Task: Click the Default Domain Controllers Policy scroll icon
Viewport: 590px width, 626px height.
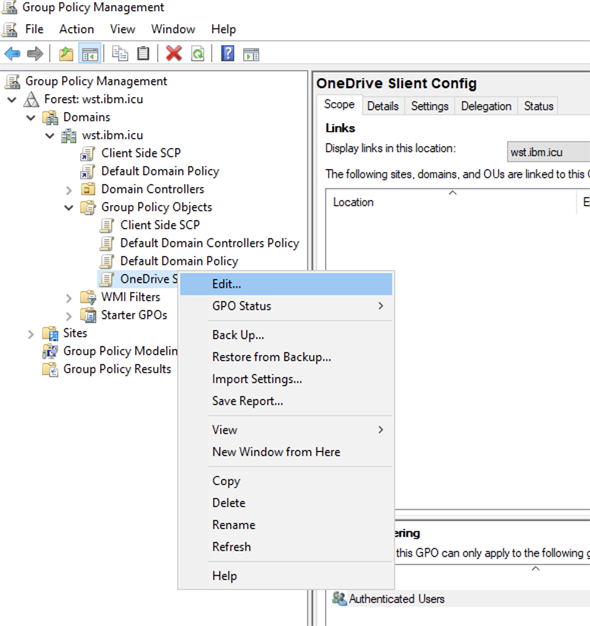Action: tap(107, 243)
